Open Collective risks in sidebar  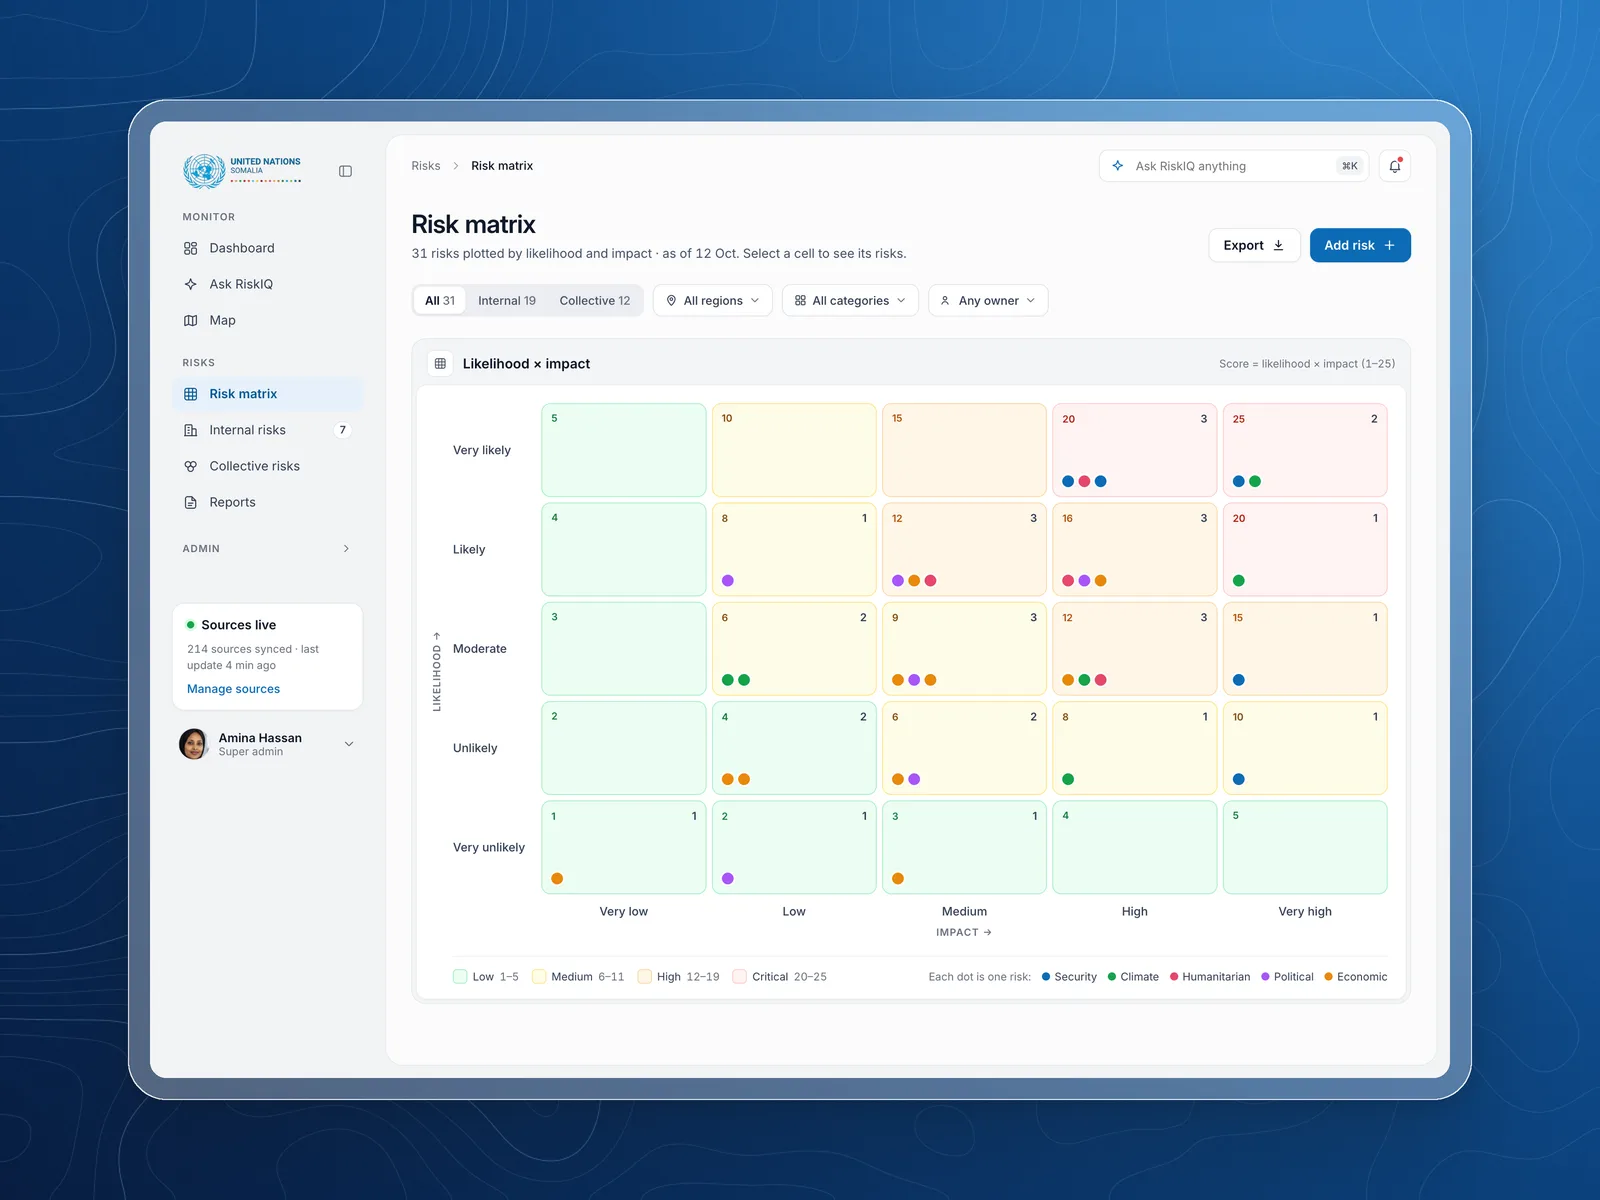tap(267, 466)
